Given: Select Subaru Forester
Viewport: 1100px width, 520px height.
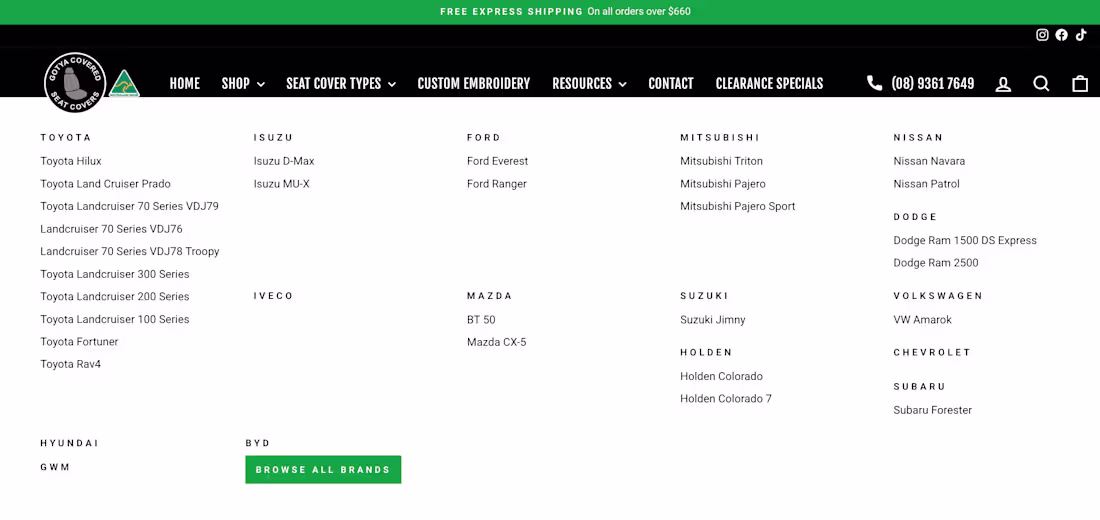Looking at the screenshot, I should [x=932, y=411].
